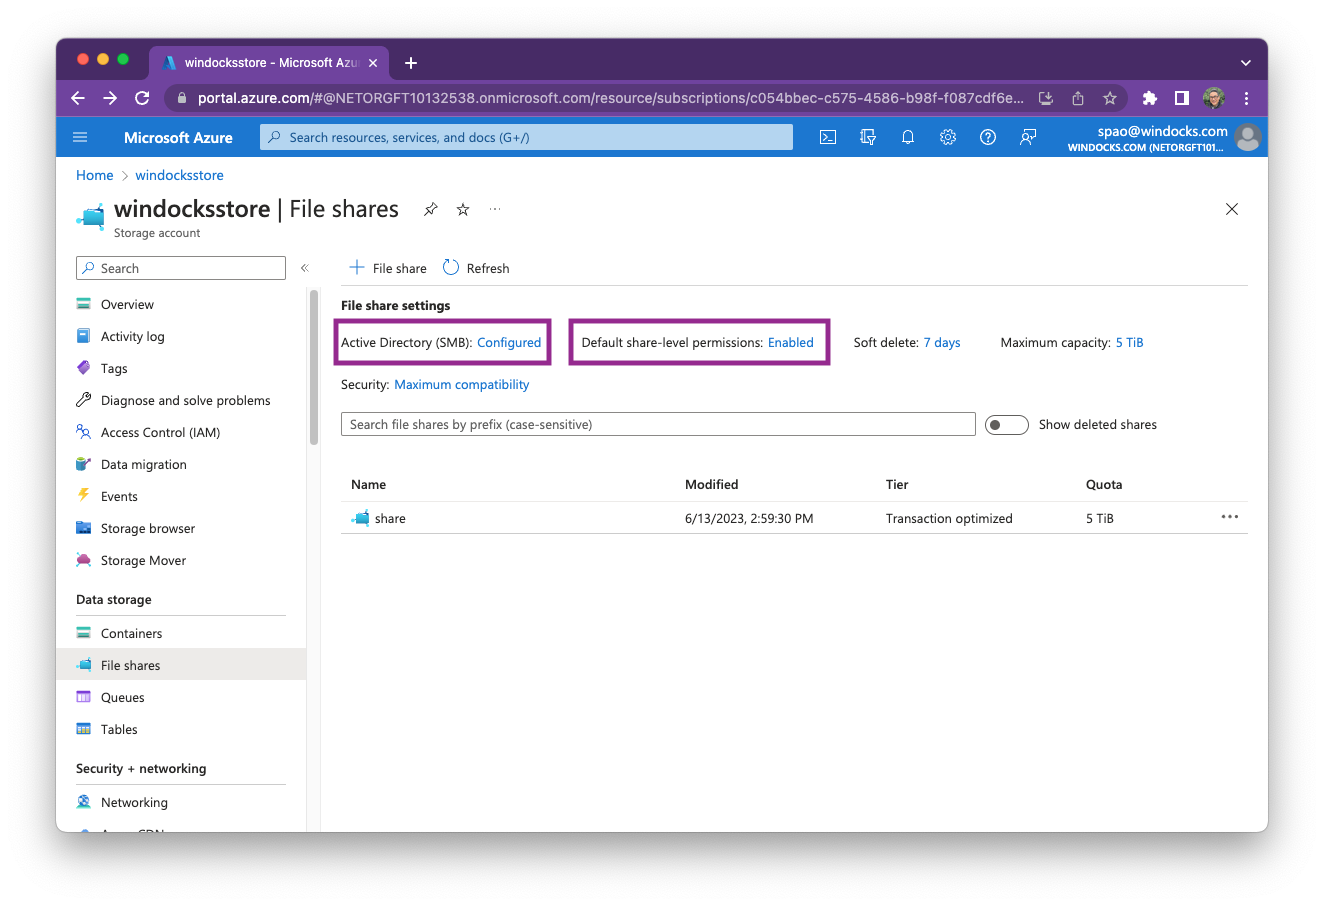Enable Show deleted shares
The height and width of the screenshot is (906, 1324).
tap(1006, 424)
